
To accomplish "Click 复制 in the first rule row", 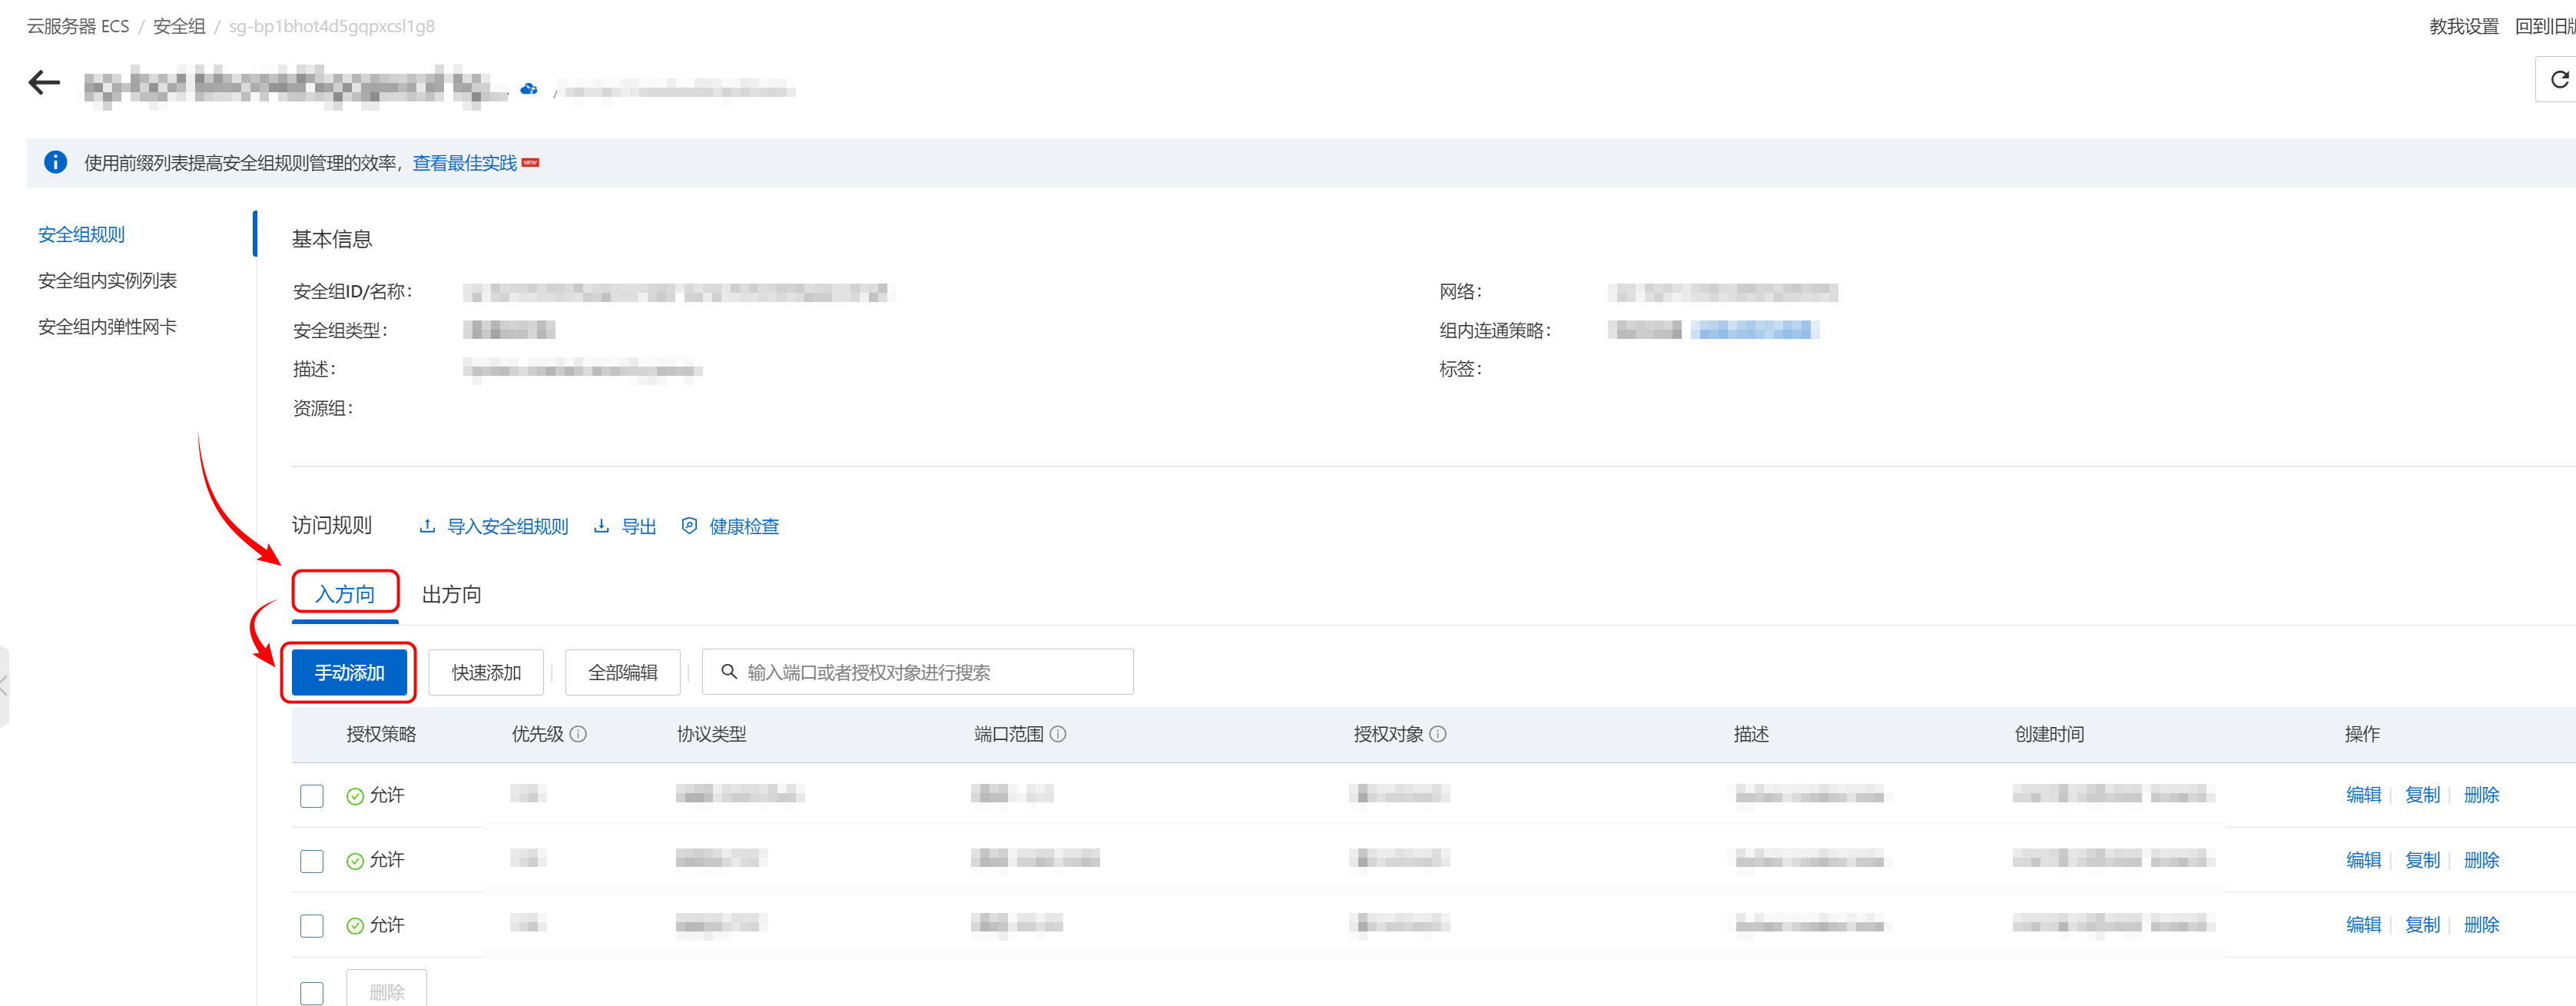I will point(2423,795).
